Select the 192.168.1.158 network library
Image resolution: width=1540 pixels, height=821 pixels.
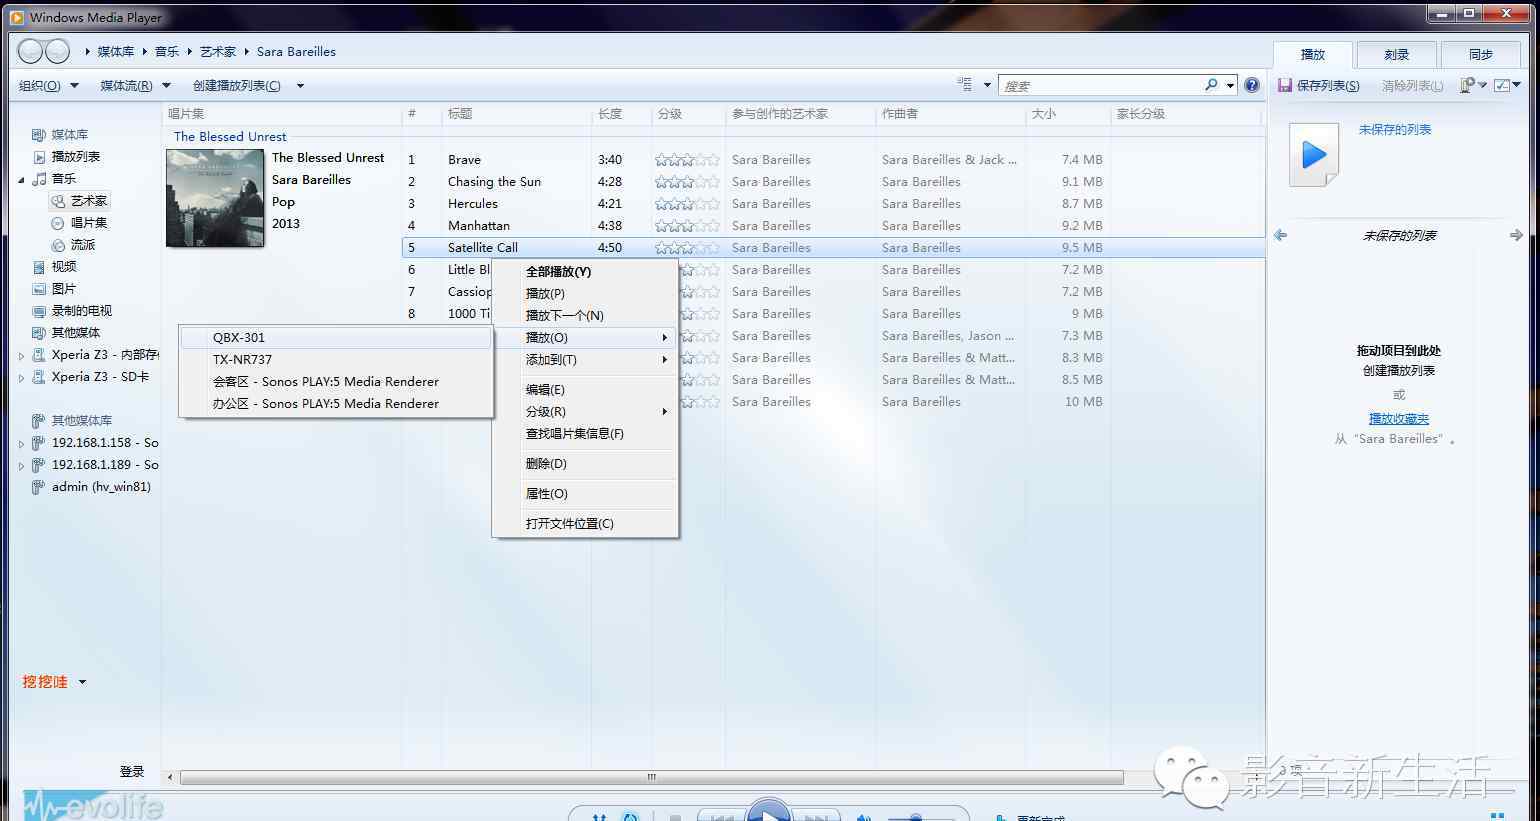pos(95,442)
